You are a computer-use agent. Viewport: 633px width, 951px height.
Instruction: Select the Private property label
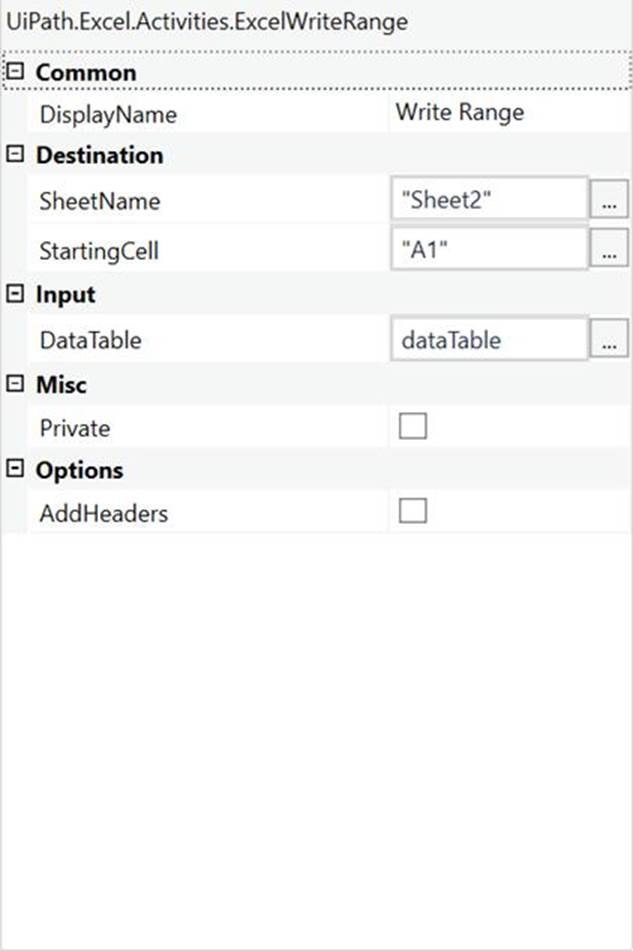(74, 429)
